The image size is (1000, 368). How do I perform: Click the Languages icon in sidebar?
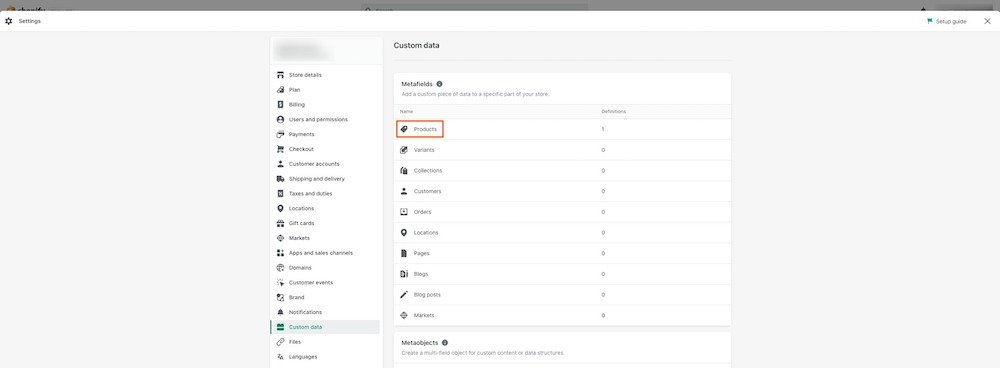click(281, 357)
